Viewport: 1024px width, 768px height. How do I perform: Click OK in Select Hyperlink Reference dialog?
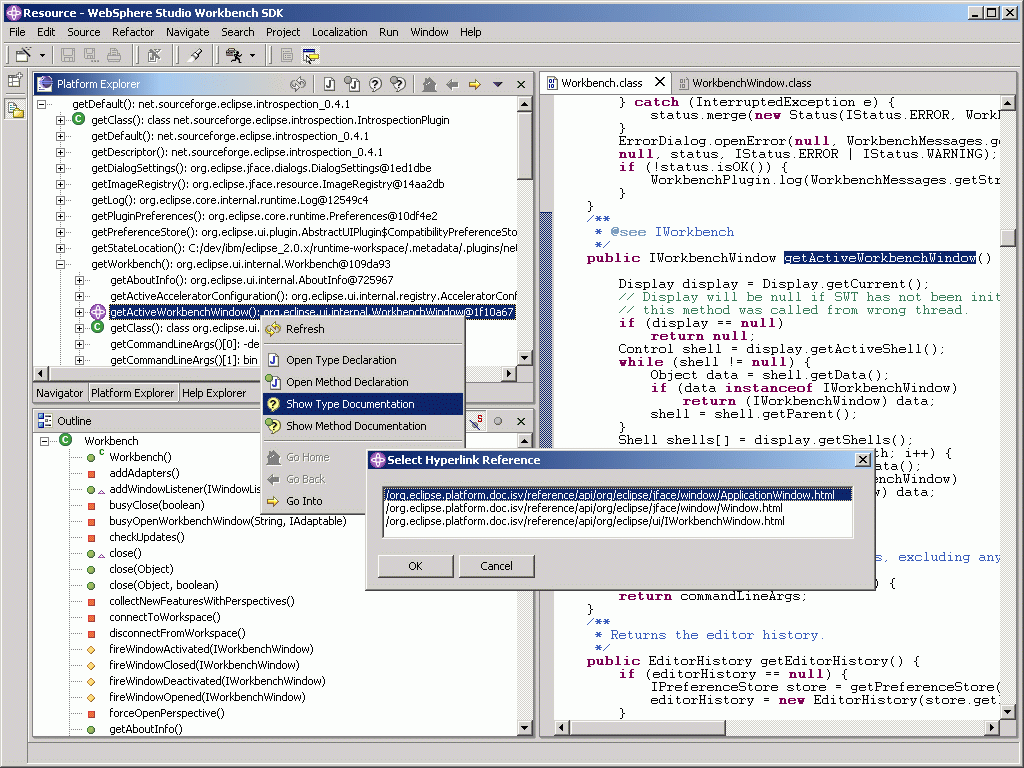pyautogui.click(x=415, y=566)
